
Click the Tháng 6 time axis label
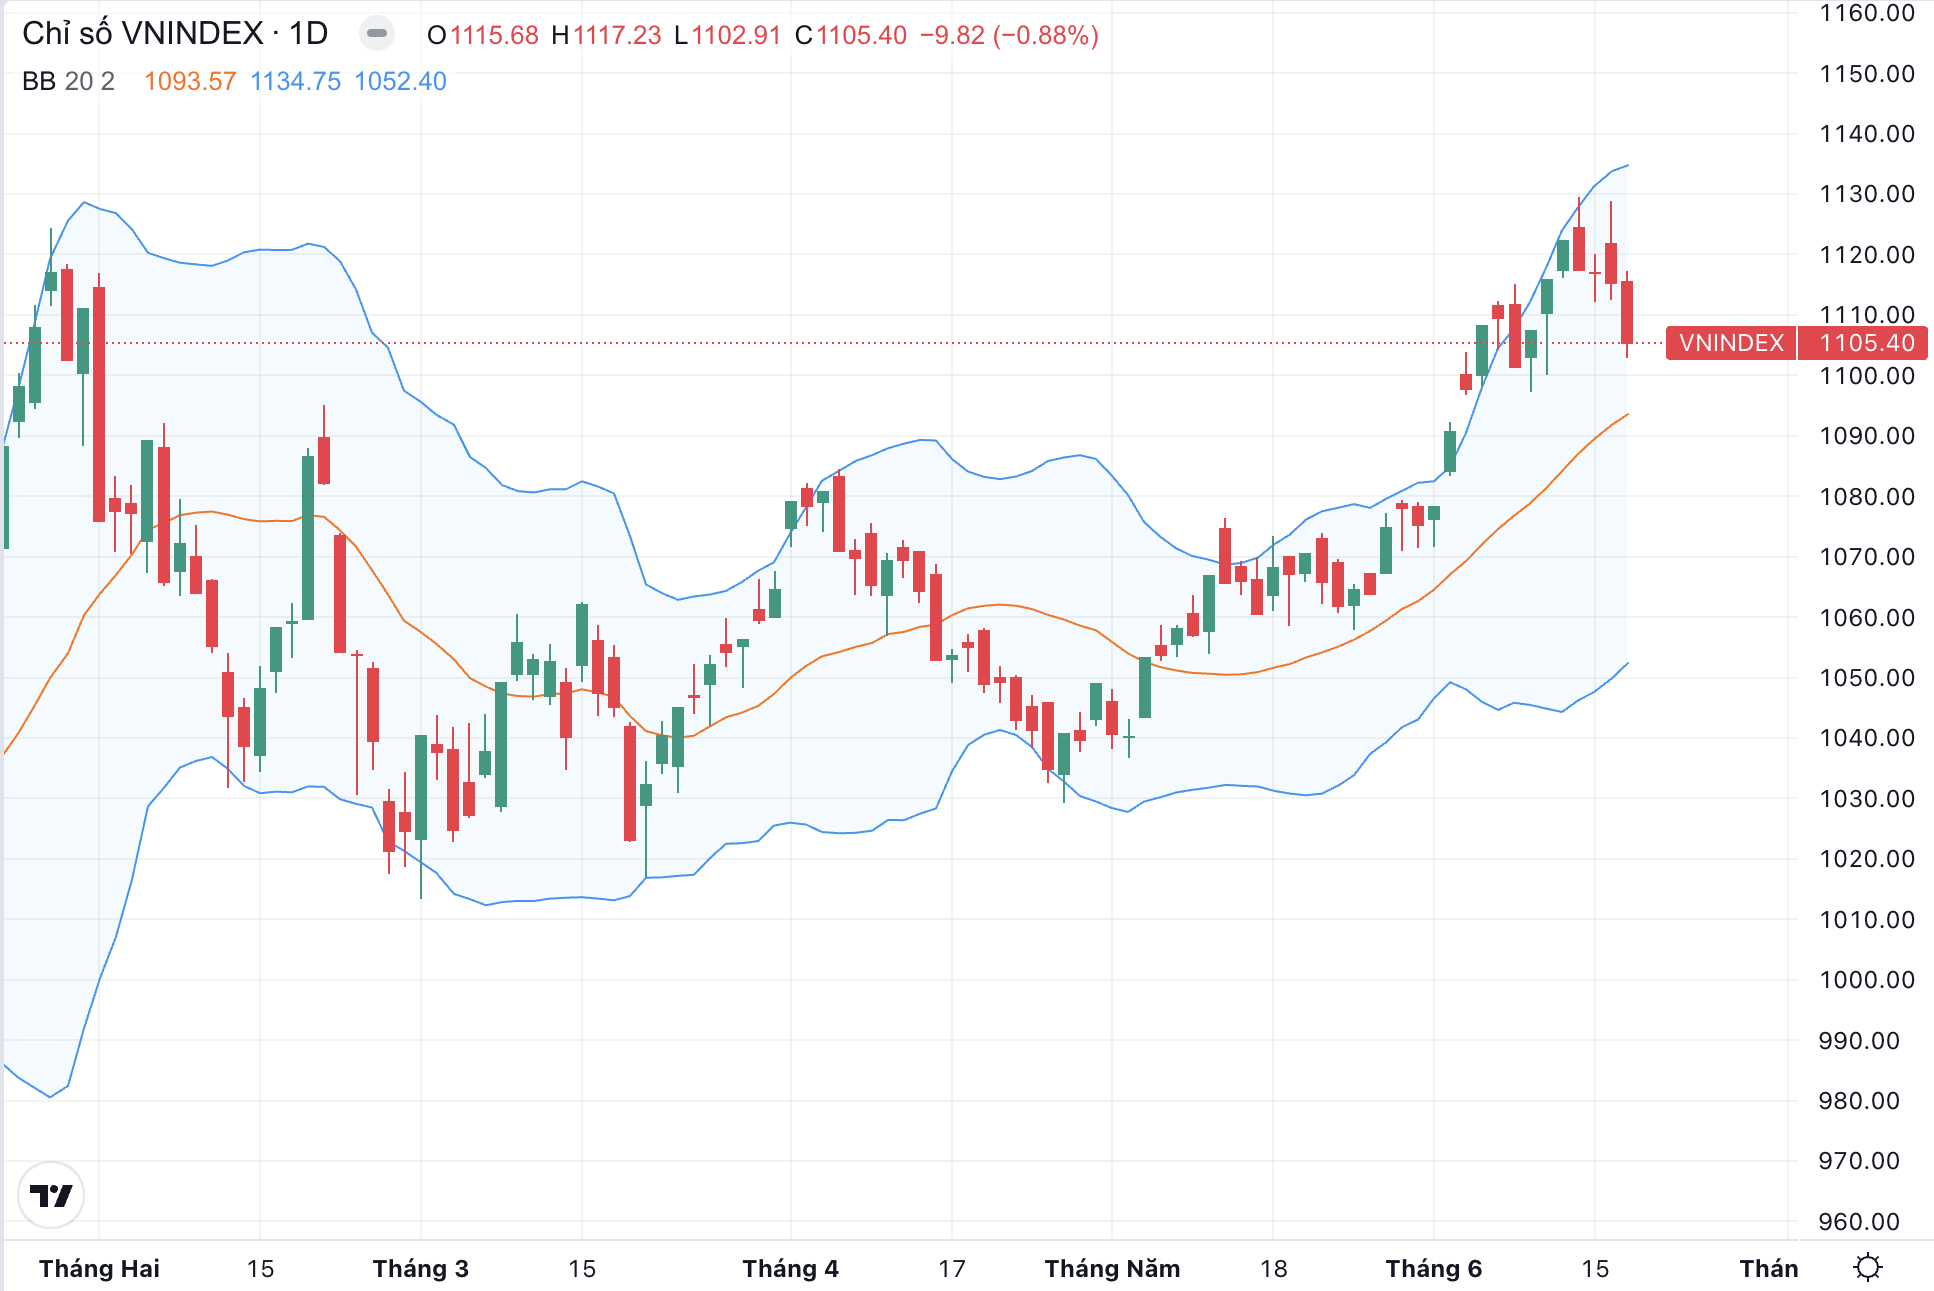[1434, 1269]
